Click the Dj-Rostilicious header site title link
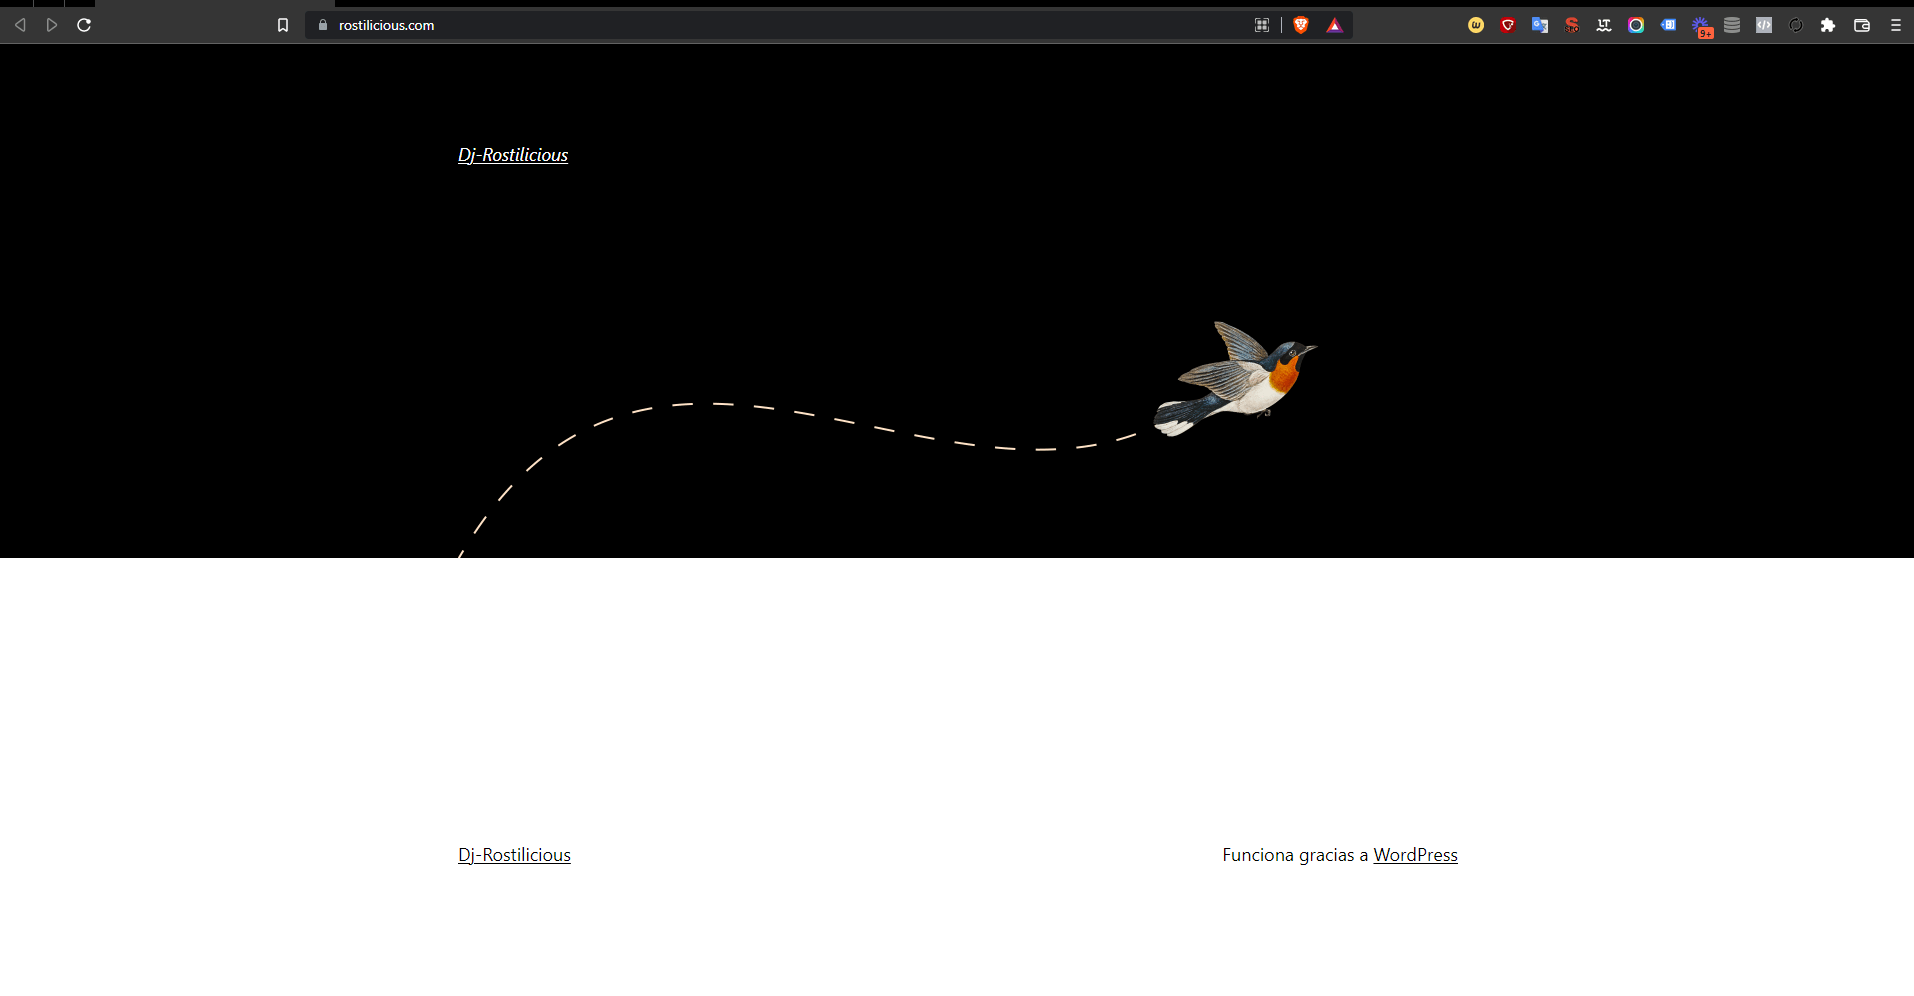1914x996 pixels. 513,155
